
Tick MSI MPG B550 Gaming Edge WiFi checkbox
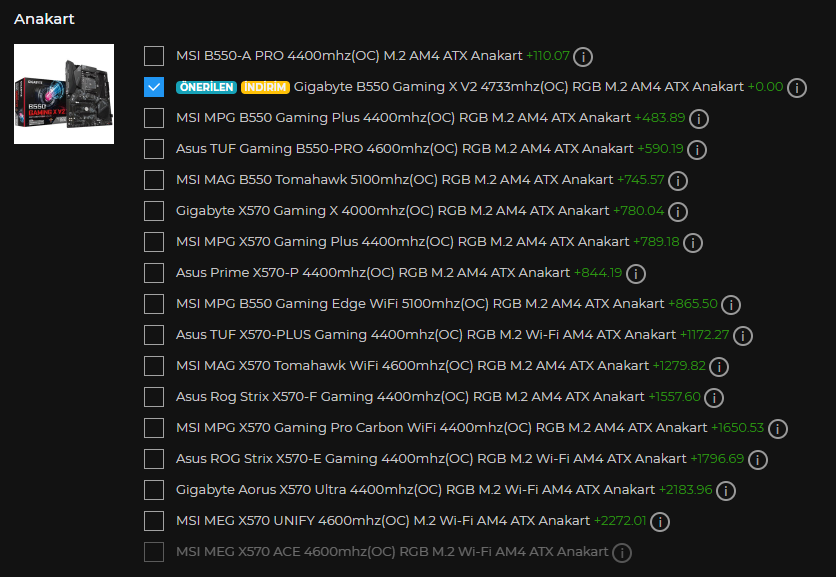[x=154, y=304]
